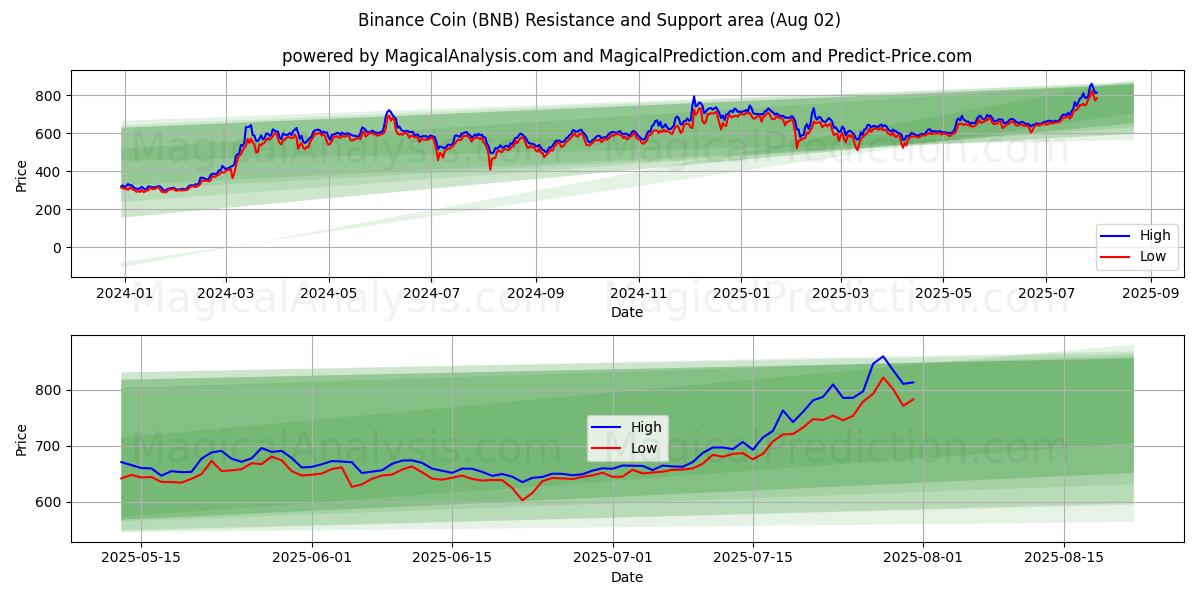1200x600 pixels.
Task: Click the '2025-06-01' date tick label
Action: [313, 560]
